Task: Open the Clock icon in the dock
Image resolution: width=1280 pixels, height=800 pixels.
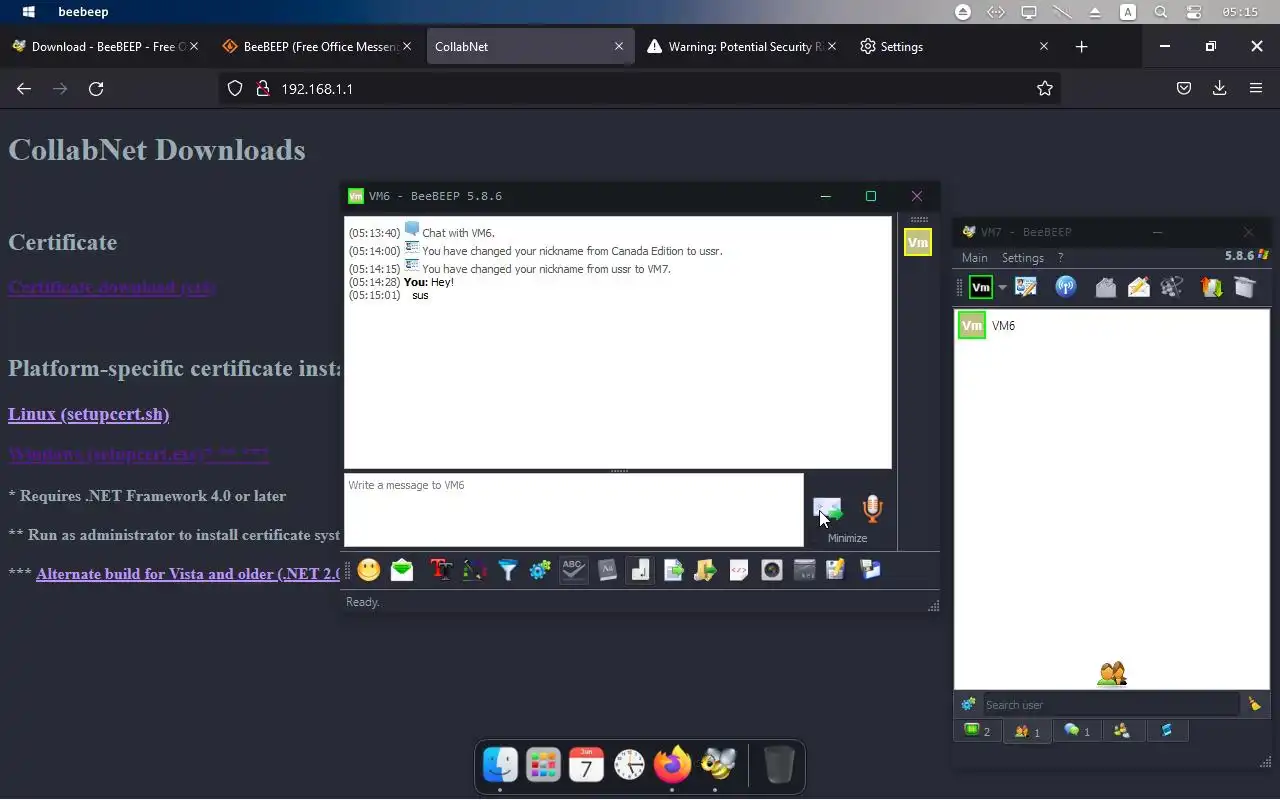Action: click(629, 766)
